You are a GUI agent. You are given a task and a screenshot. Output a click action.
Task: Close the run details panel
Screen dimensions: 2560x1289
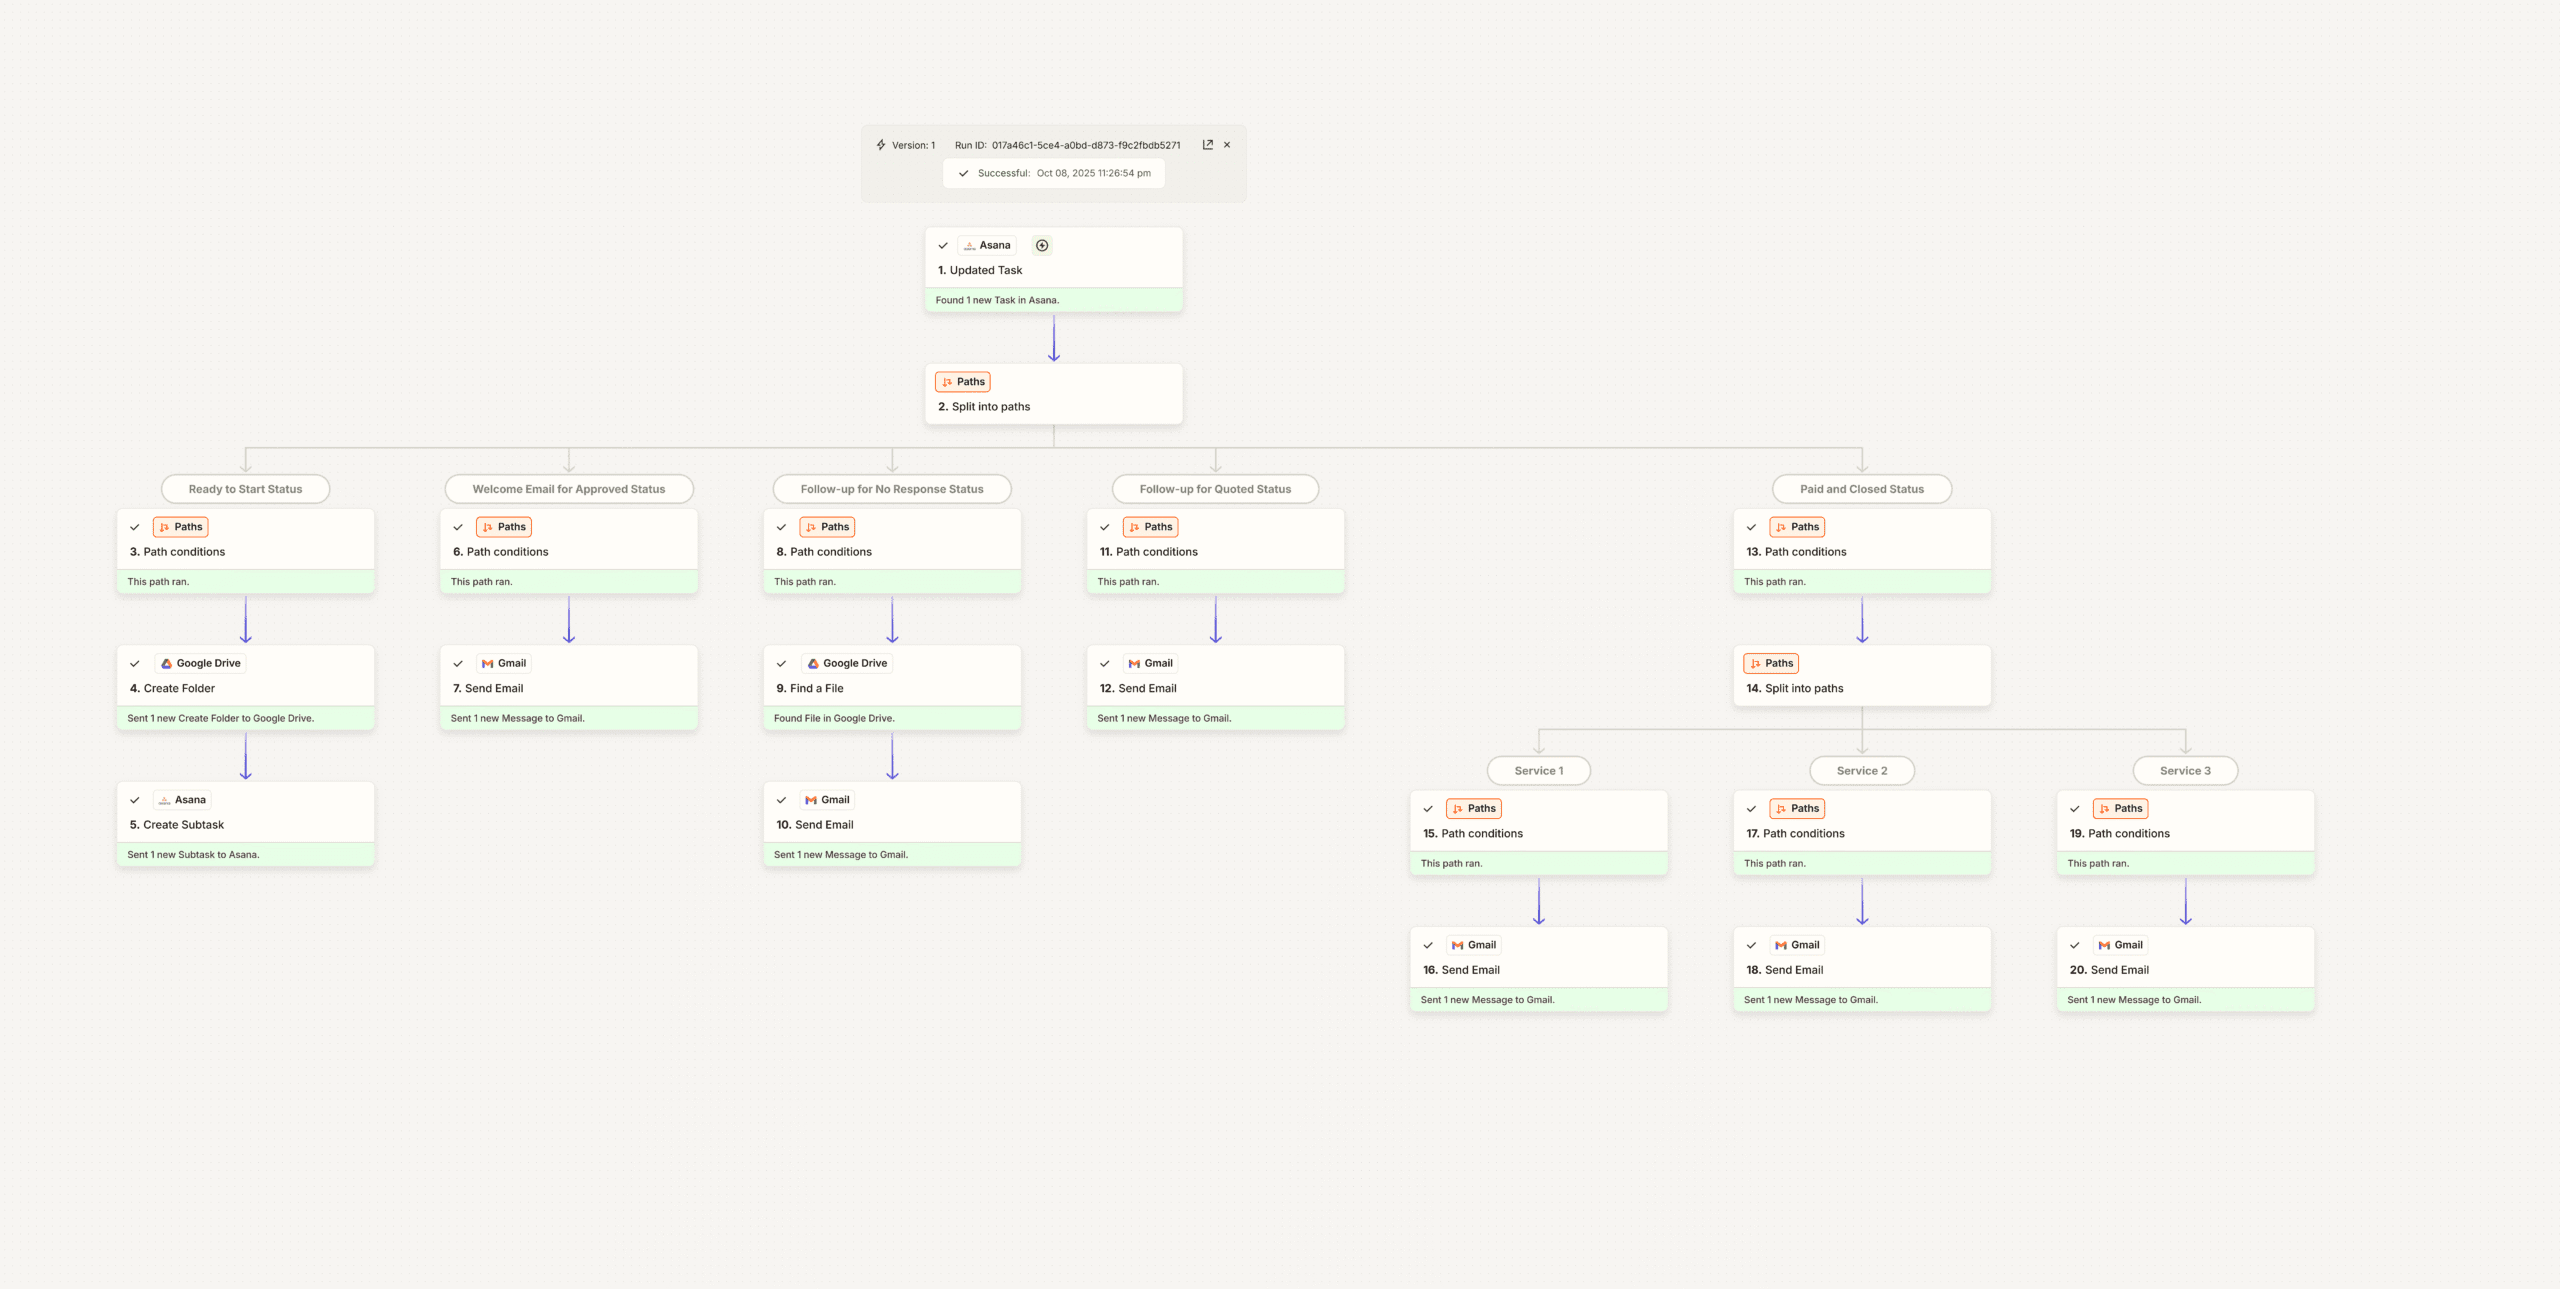[x=1227, y=144]
